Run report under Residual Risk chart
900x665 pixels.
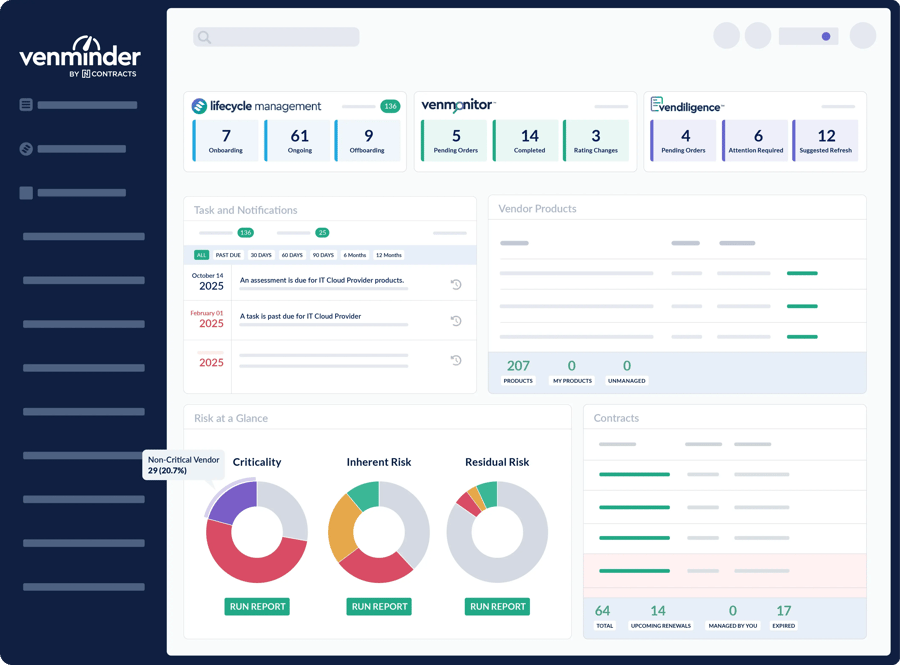click(x=497, y=606)
